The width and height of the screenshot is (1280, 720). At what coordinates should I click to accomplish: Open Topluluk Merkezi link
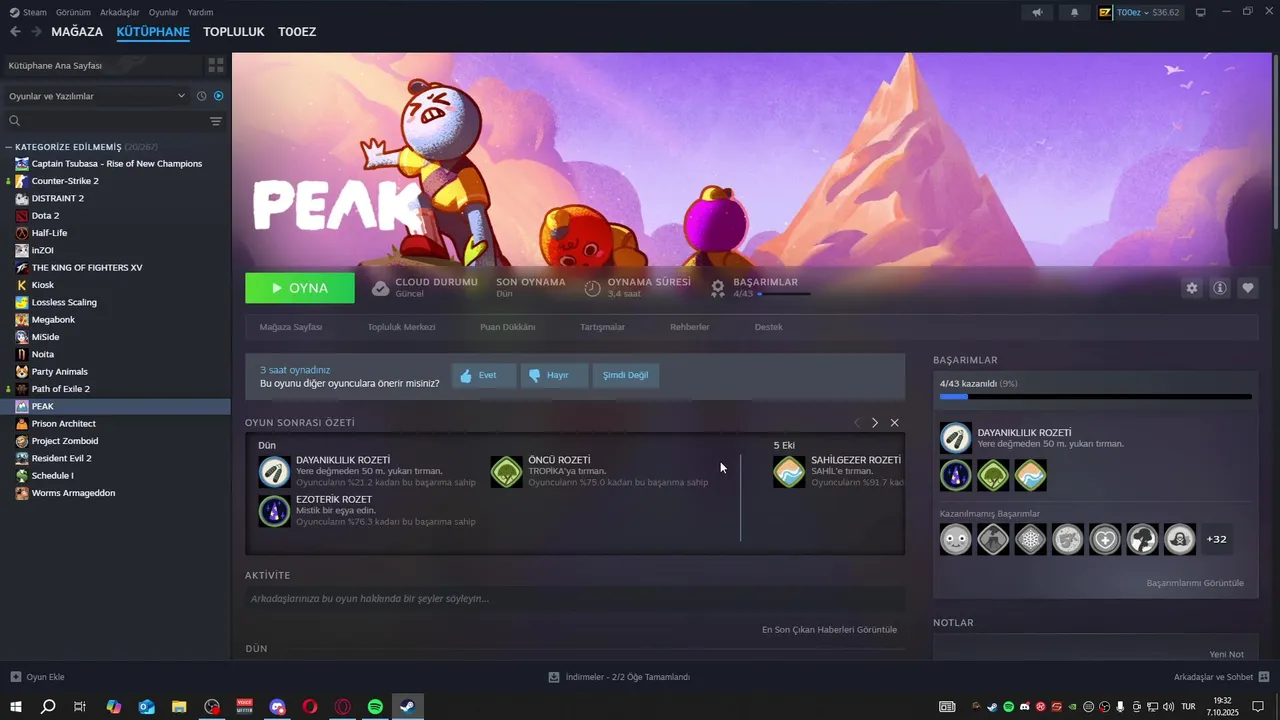coord(401,327)
